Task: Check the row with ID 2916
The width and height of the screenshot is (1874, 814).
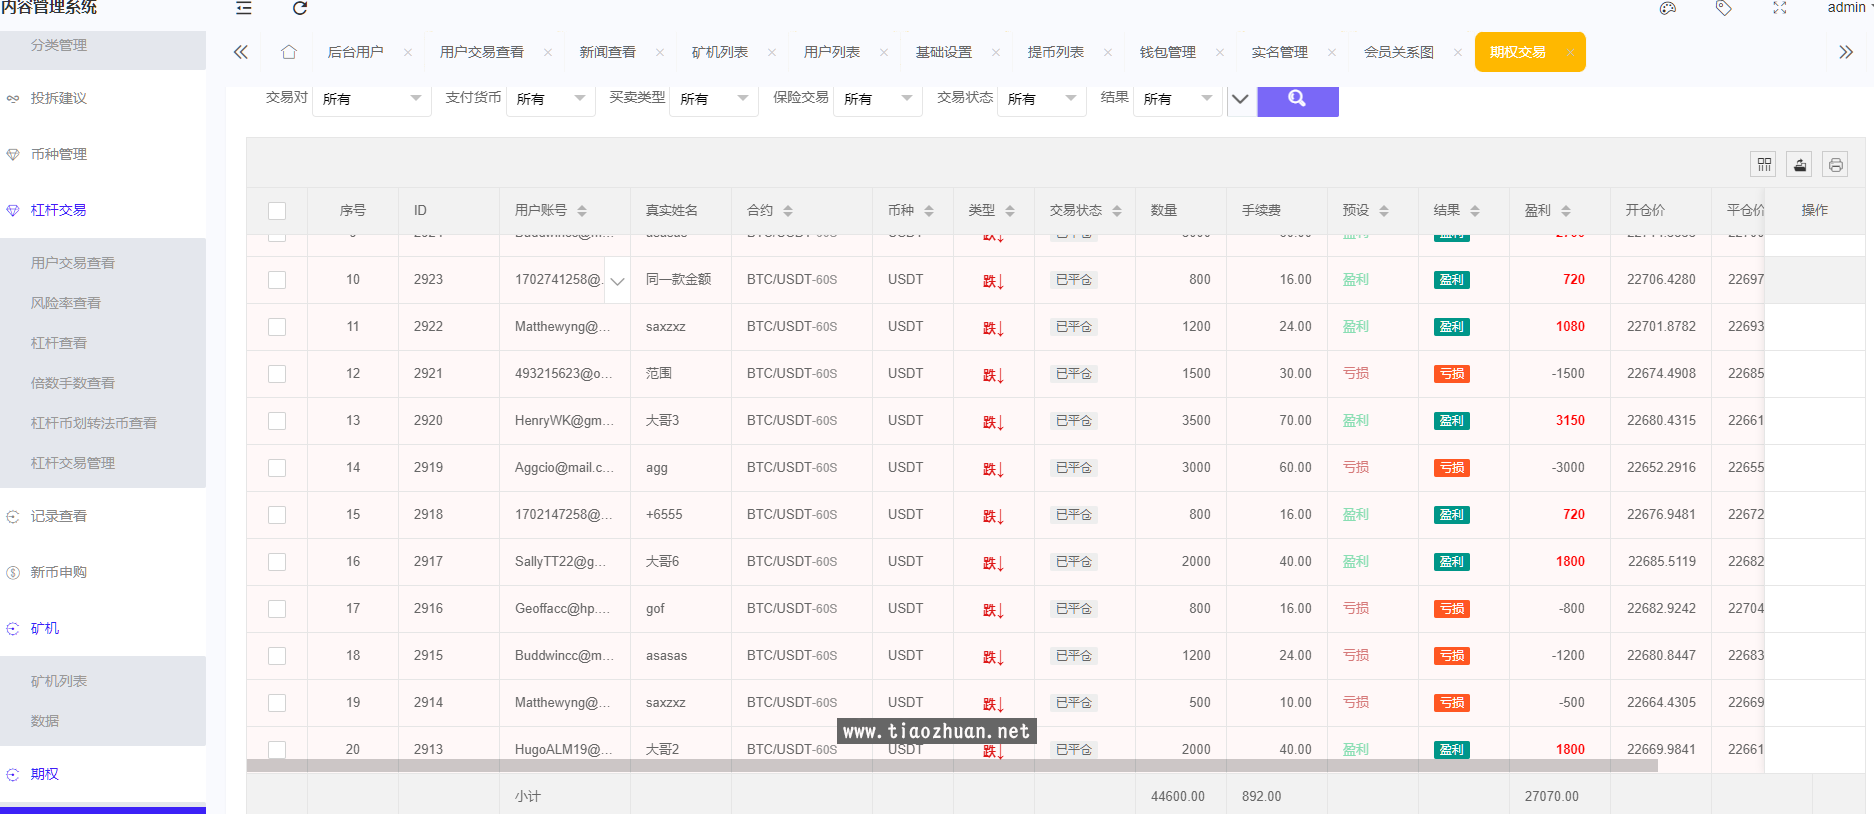Action: (x=277, y=609)
